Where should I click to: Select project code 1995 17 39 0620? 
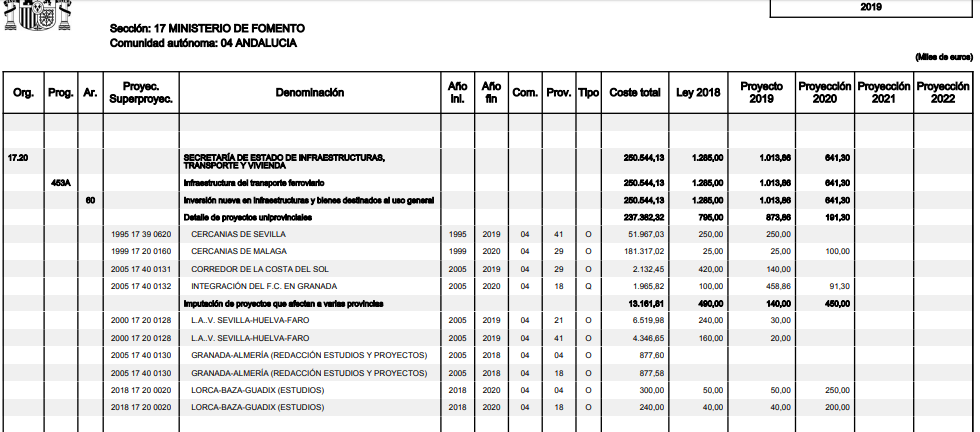(141, 234)
